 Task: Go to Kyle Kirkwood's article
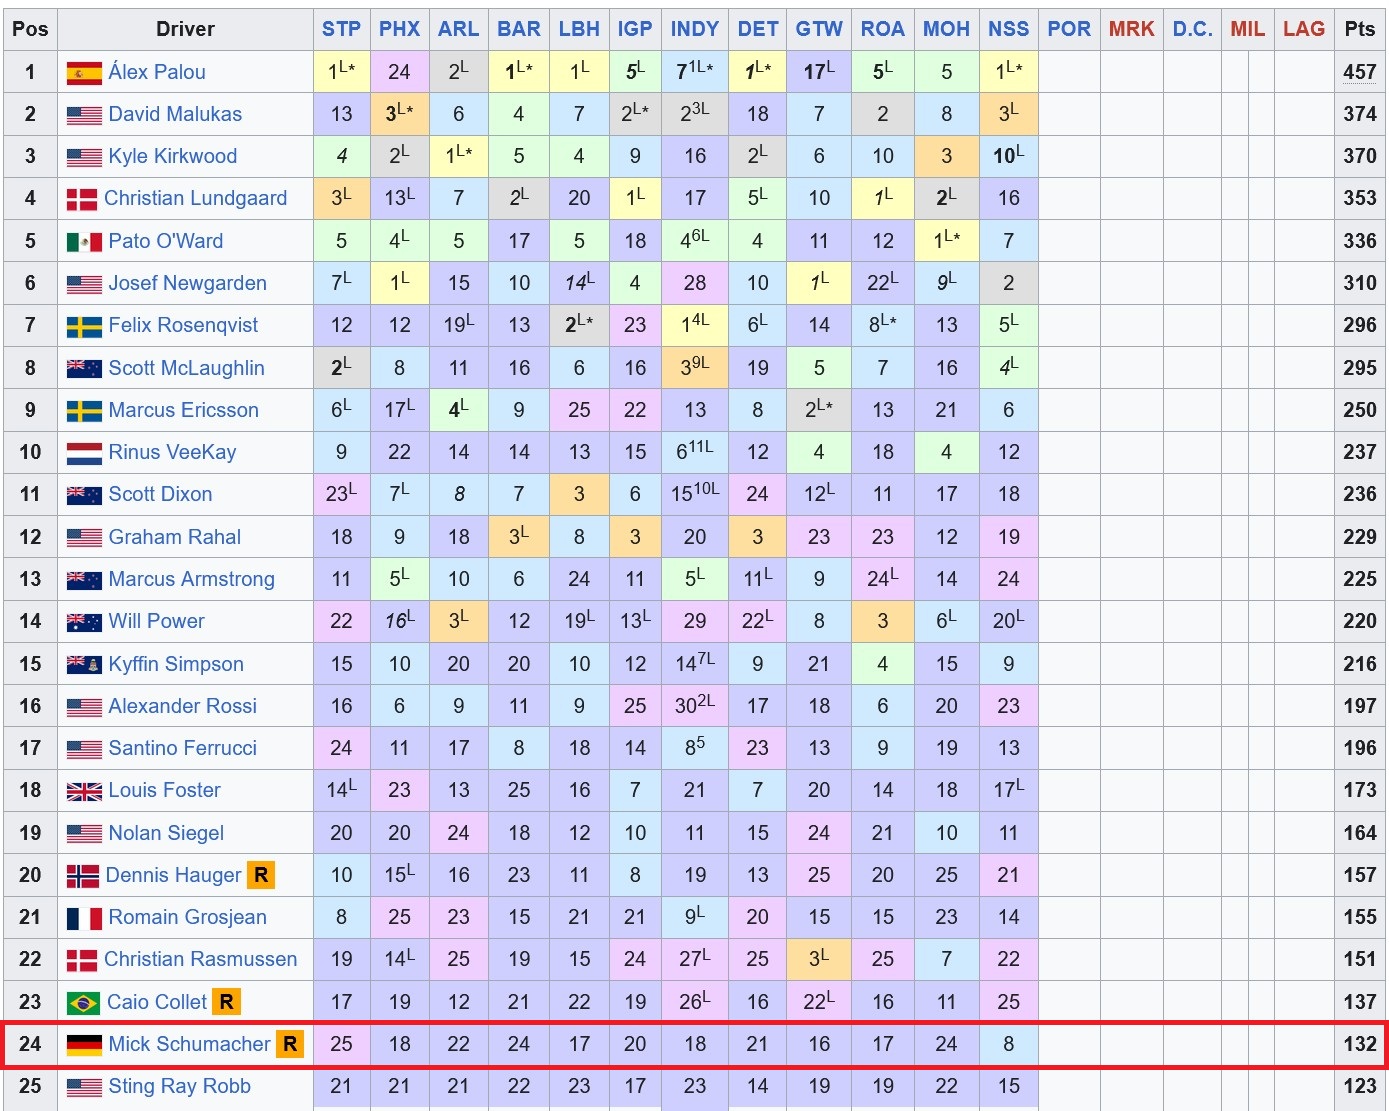(x=173, y=157)
